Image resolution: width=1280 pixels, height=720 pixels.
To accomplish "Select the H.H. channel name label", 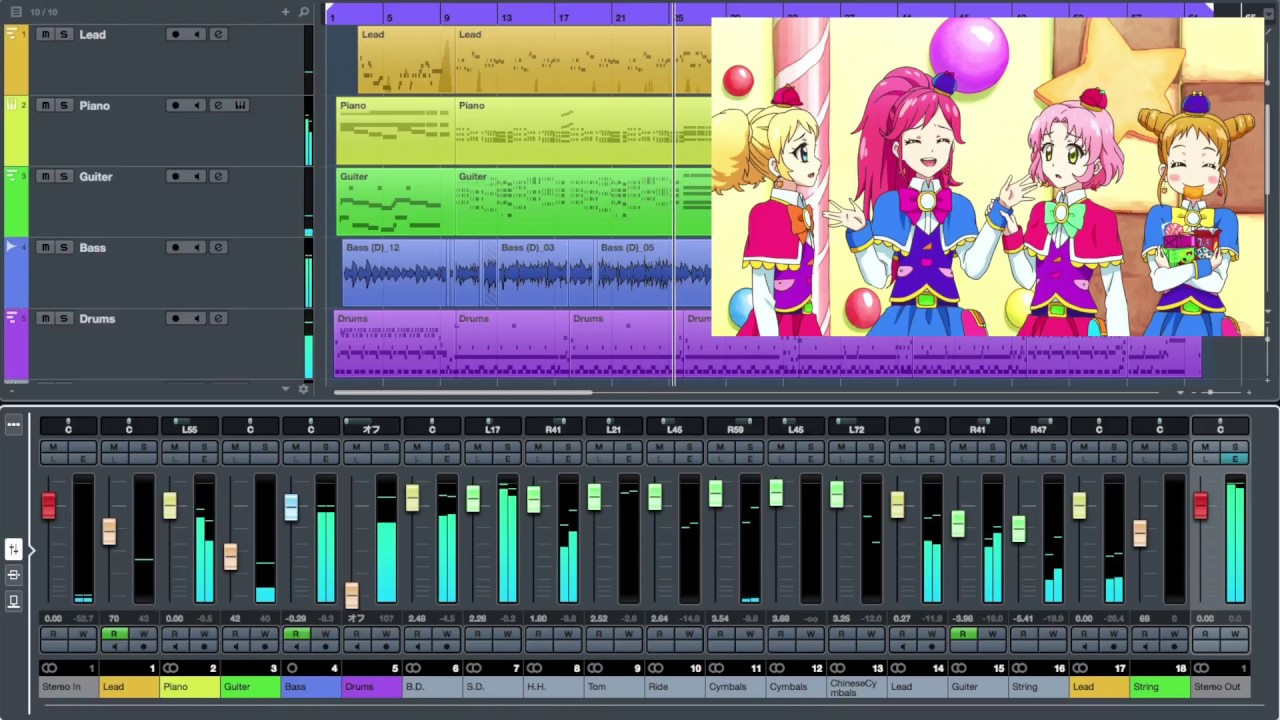I will 554,687.
